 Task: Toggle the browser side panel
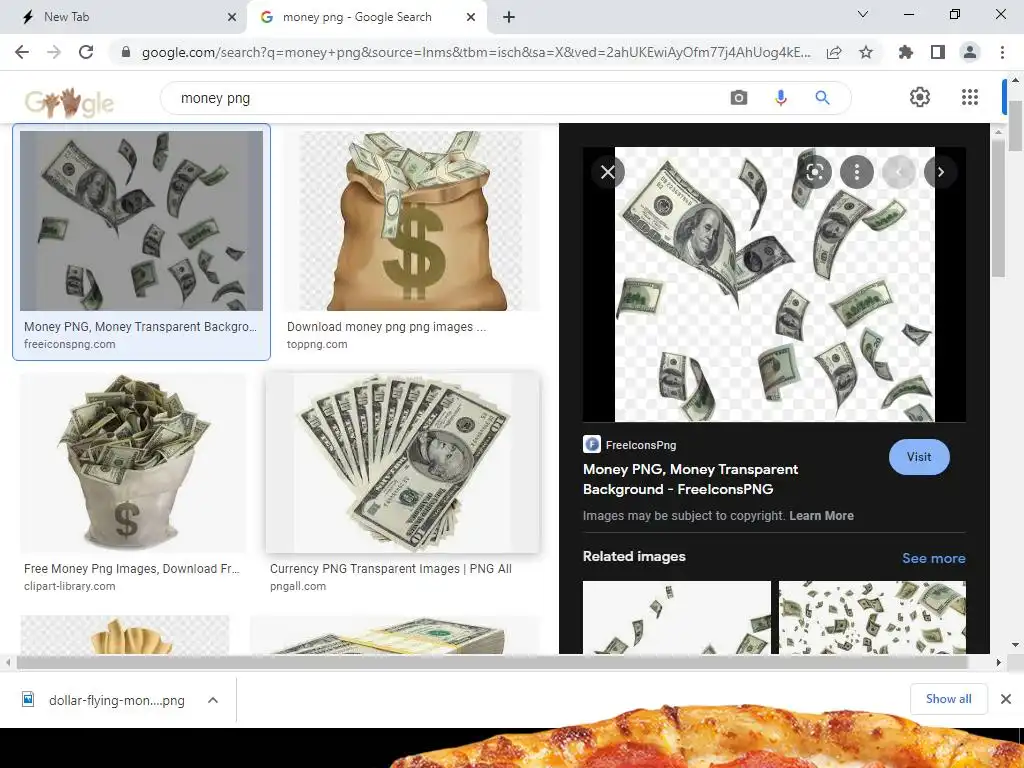938,52
